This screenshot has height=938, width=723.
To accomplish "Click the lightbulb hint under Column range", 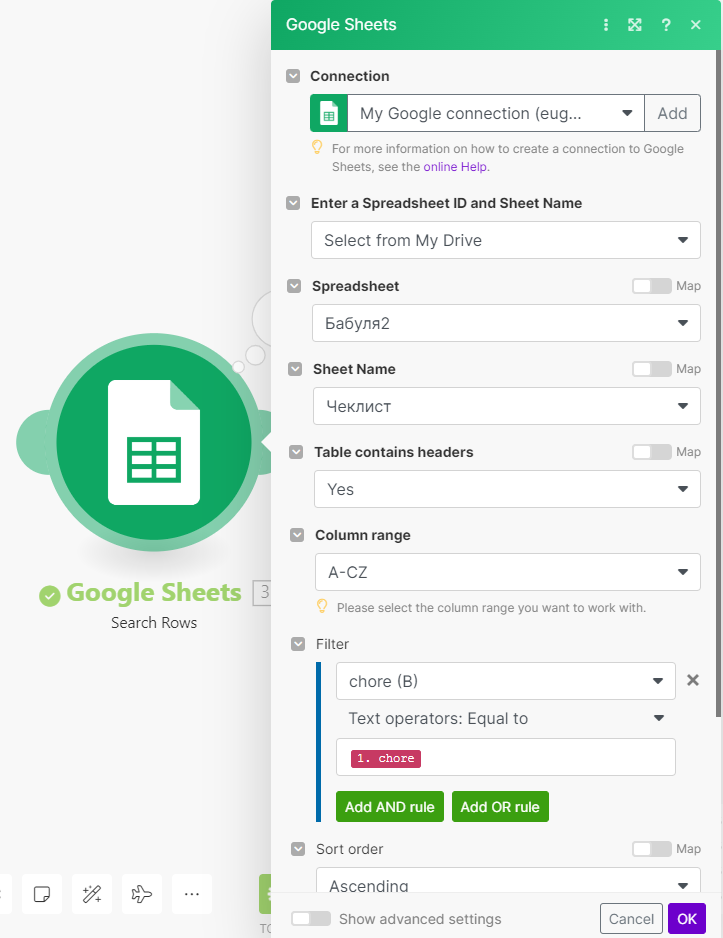I will [322, 607].
